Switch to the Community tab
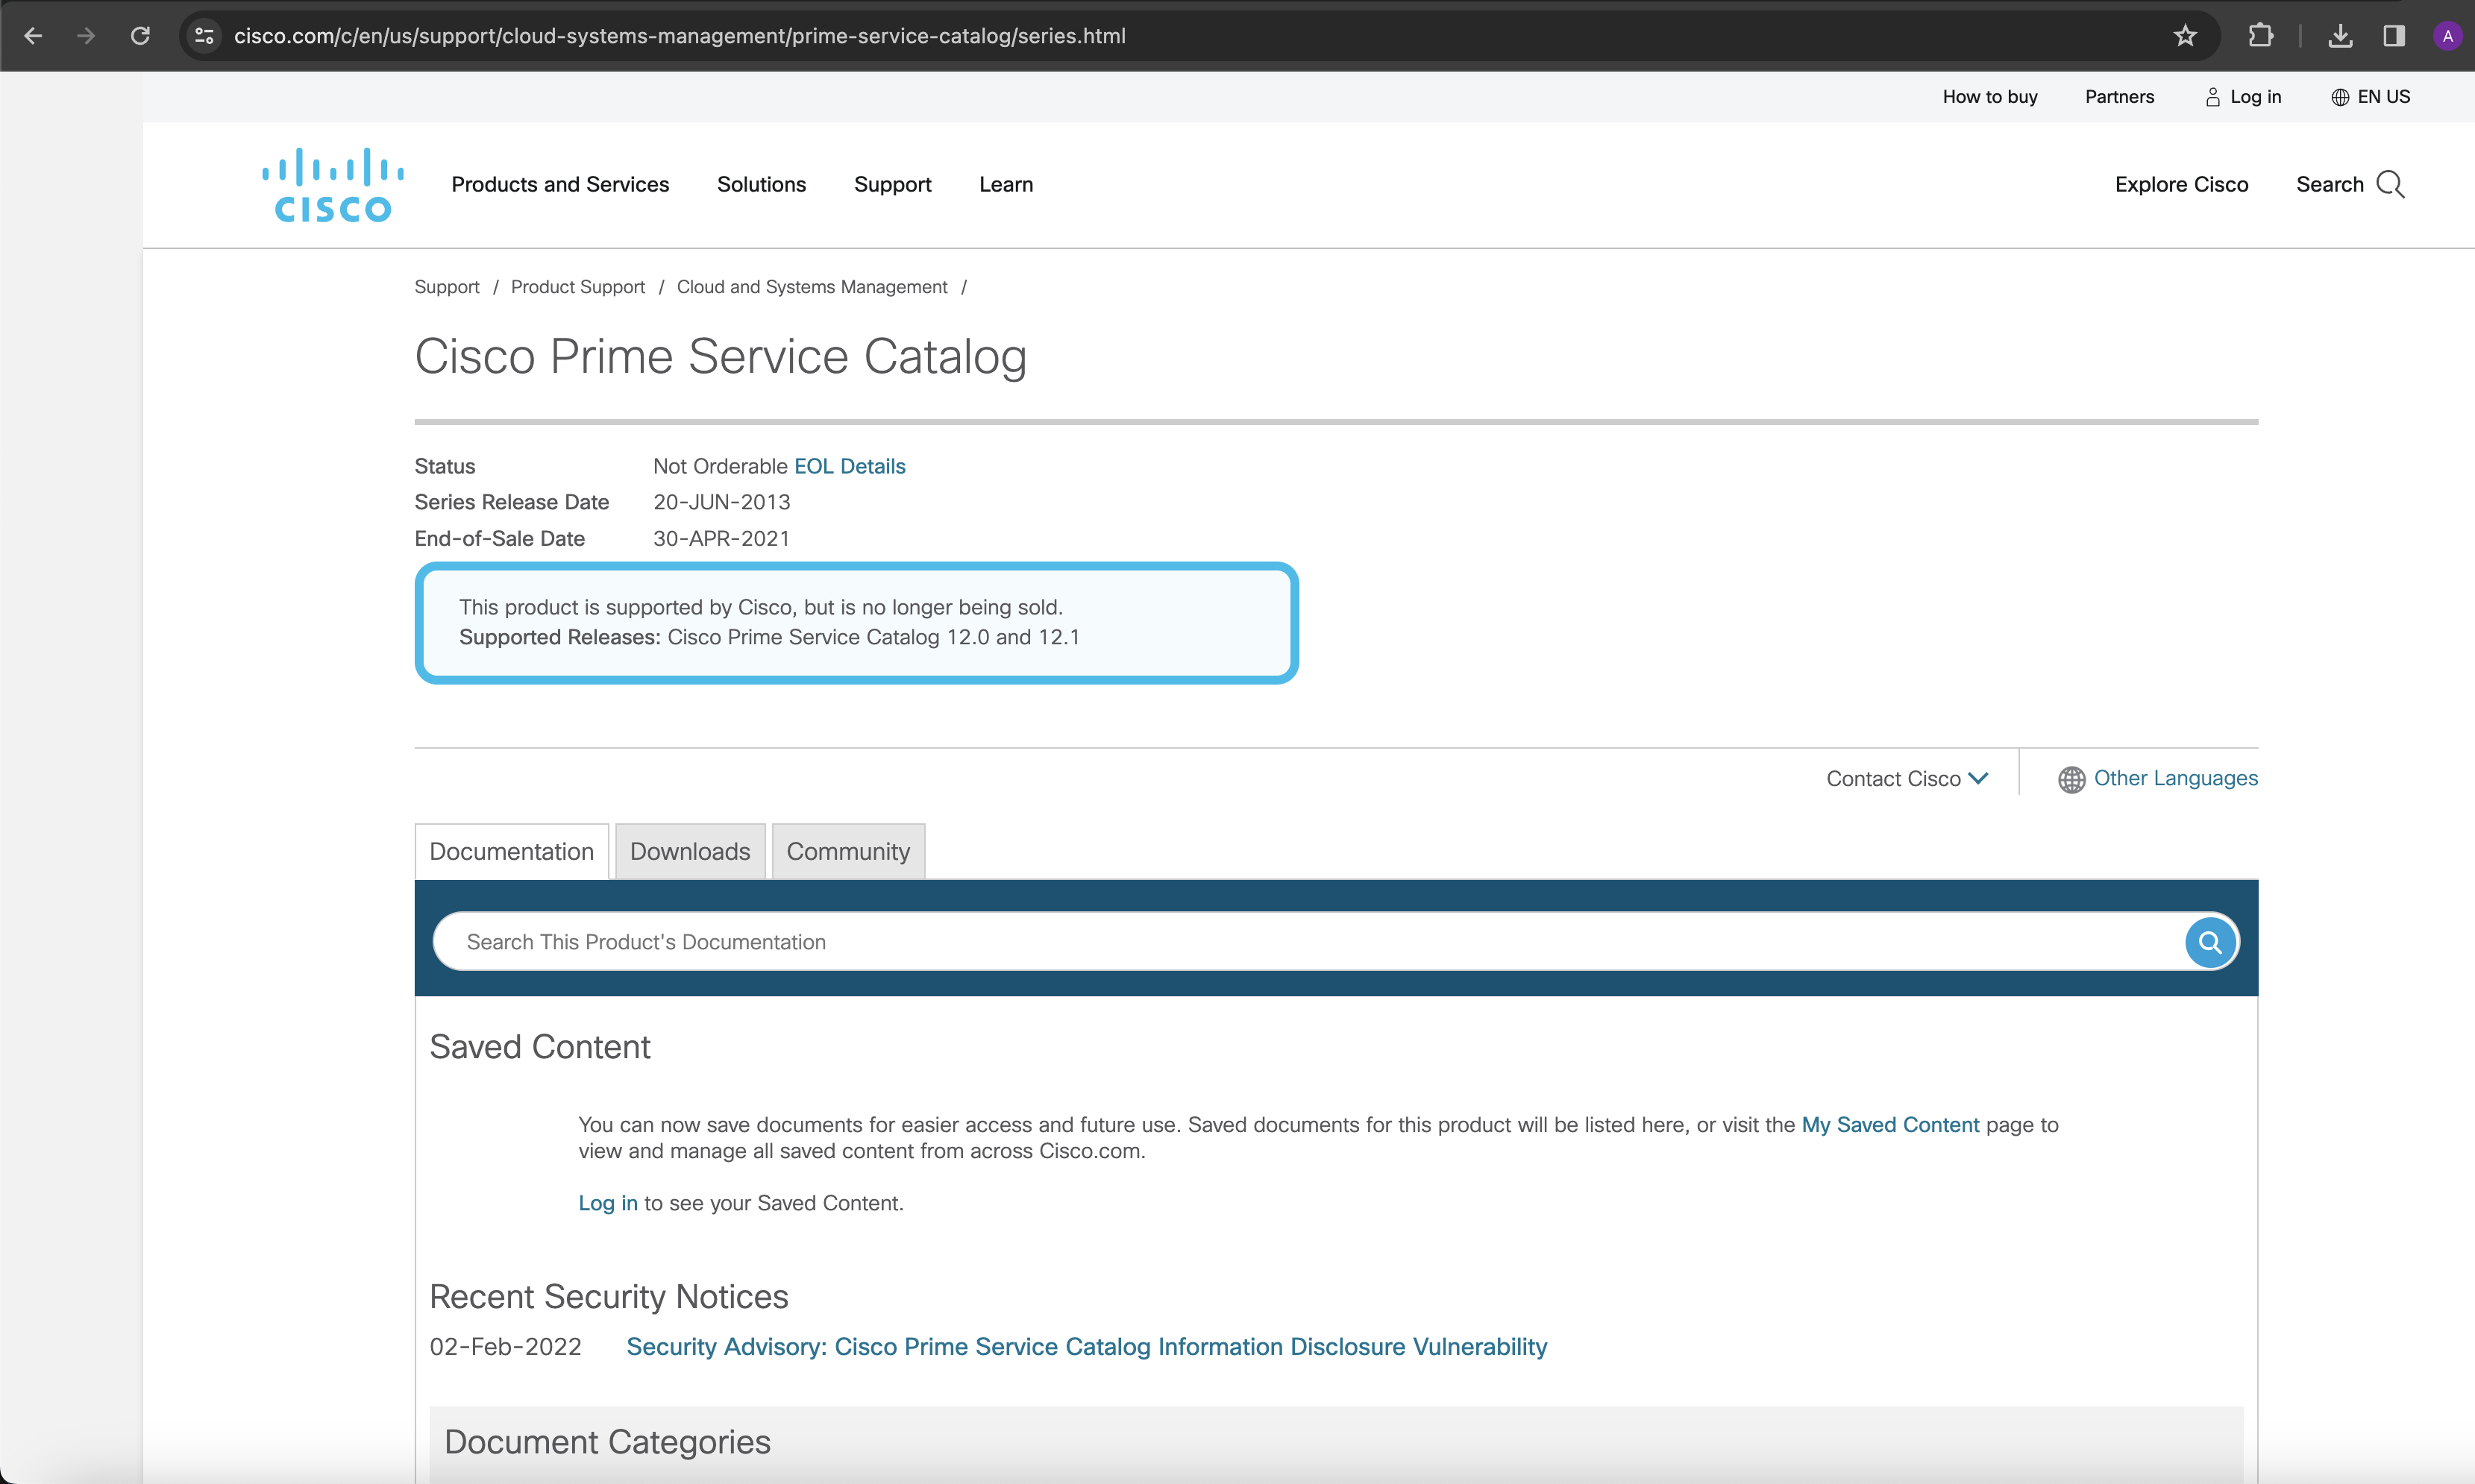 (847, 852)
